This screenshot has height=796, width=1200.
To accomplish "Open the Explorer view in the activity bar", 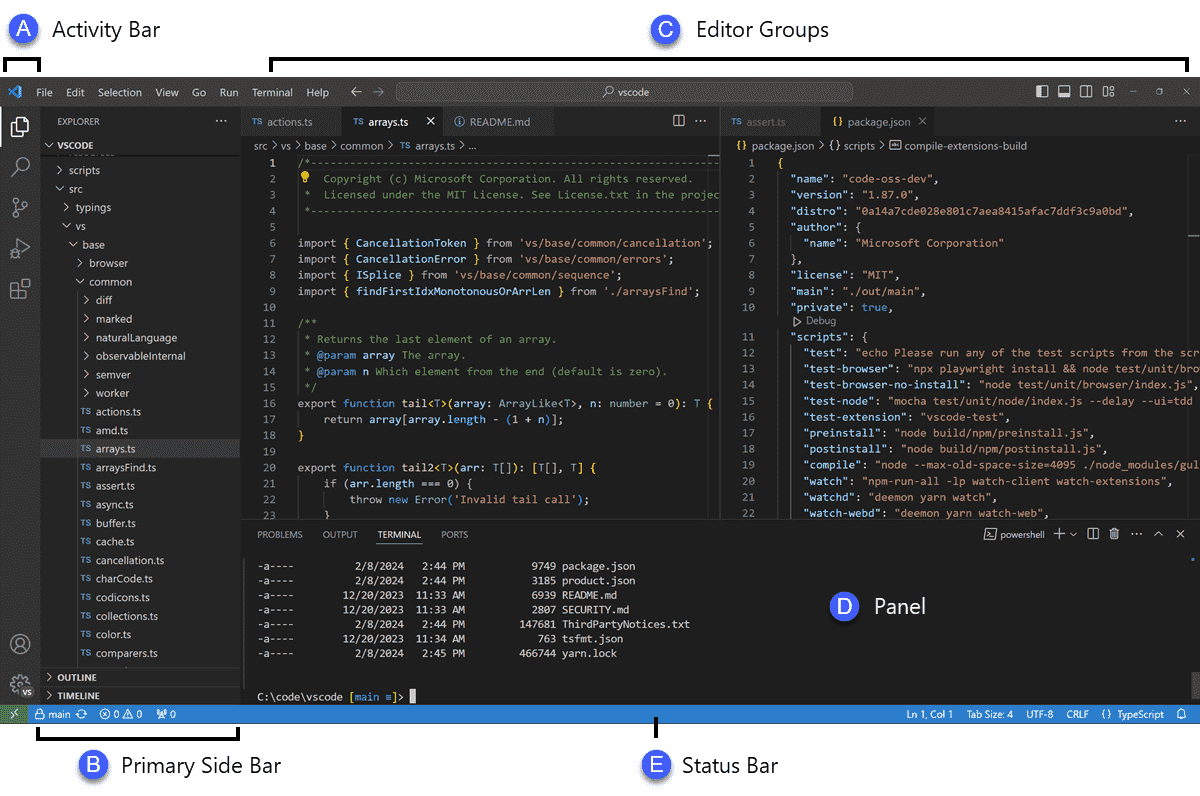I will (x=19, y=127).
